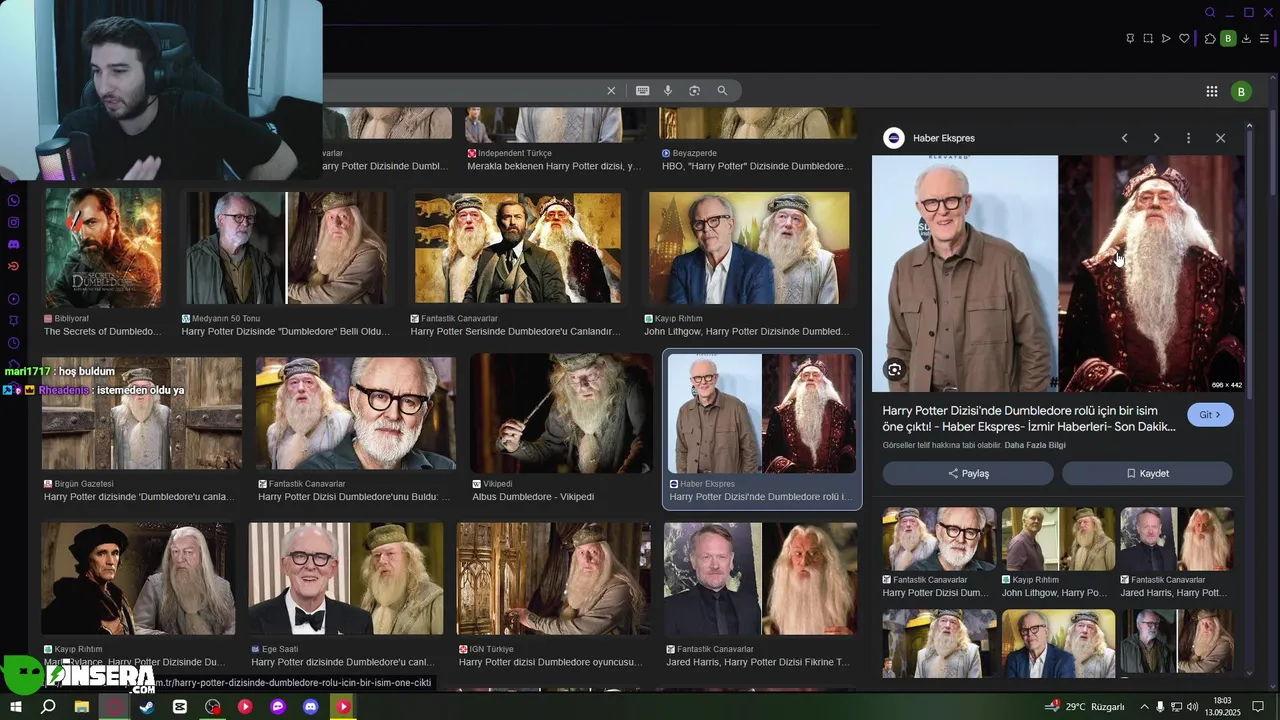Open the 29°C Rüzgarlı weather widget

tap(1085, 706)
